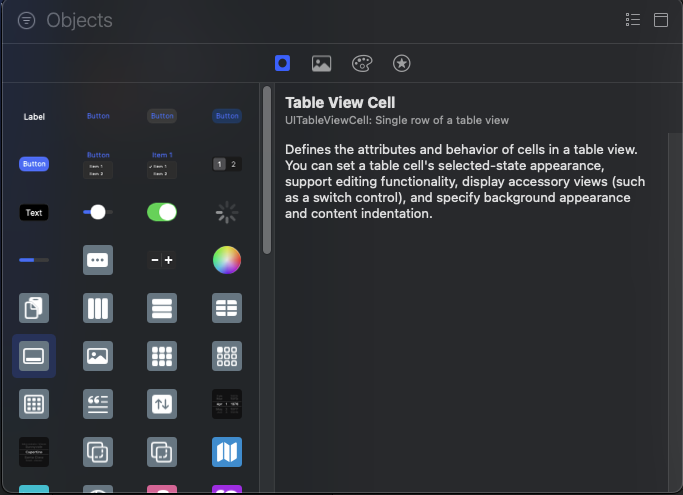This screenshot has height=495, width=683.
Task: Select the Collection View Cell outlined grid icon
Action: [227, 356]
